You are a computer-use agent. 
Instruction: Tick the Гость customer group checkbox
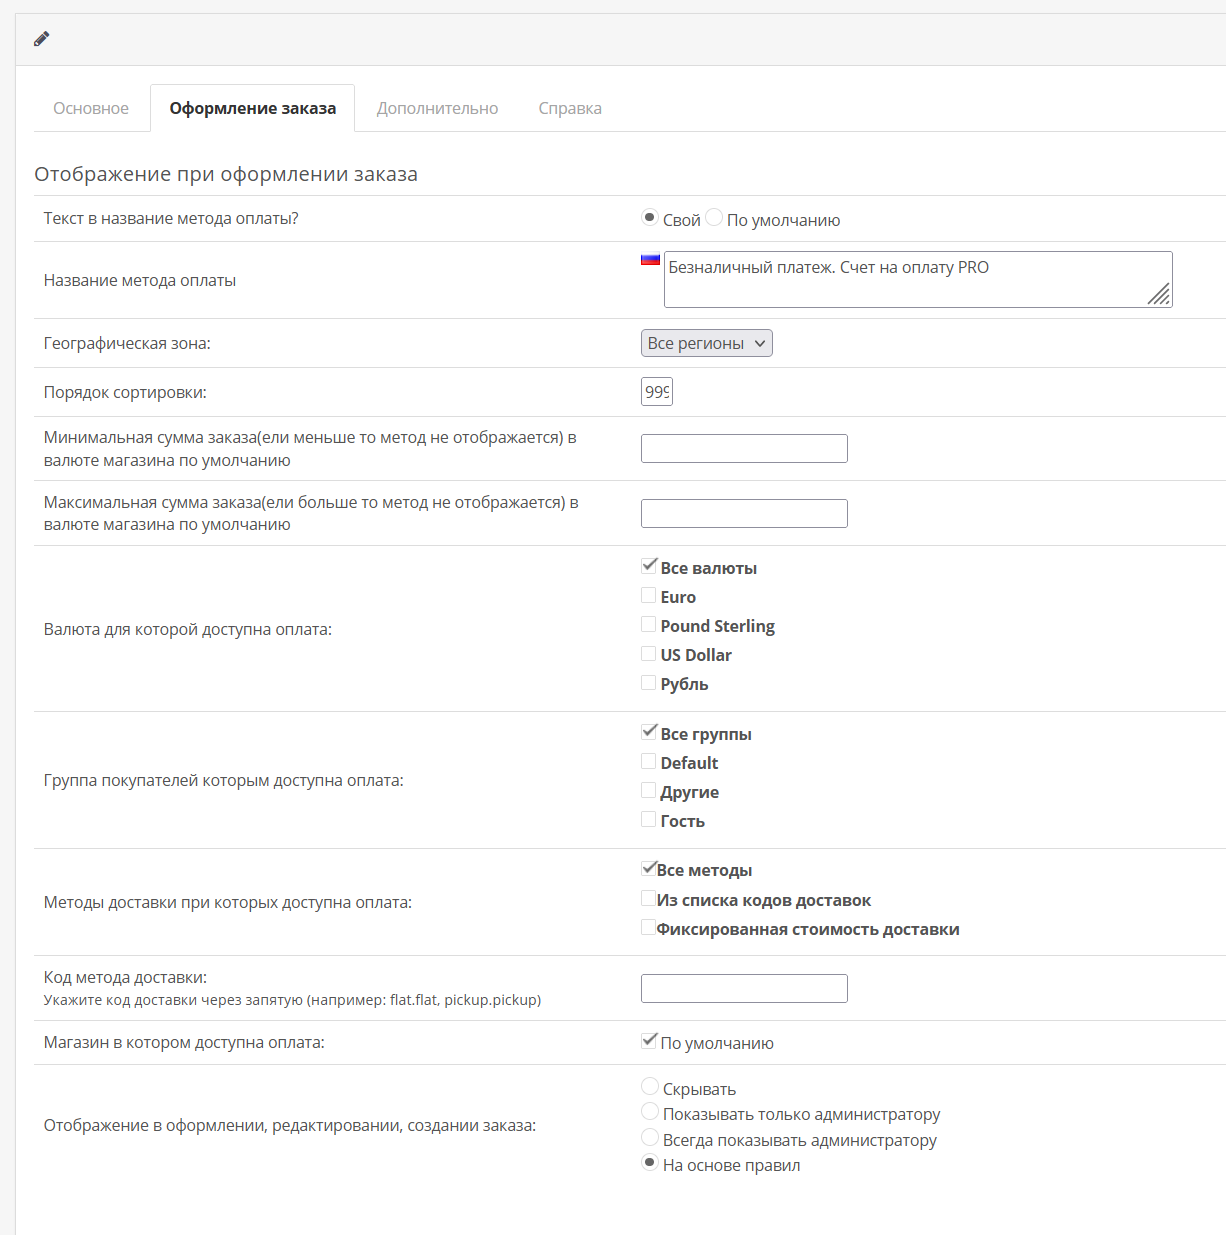coord(649,819)
